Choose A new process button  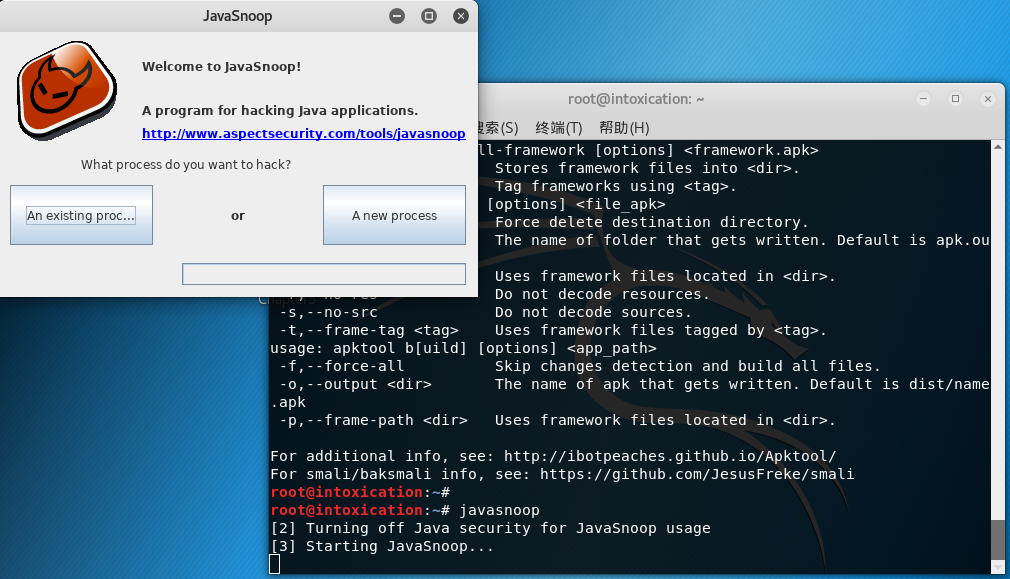point(394,215)
